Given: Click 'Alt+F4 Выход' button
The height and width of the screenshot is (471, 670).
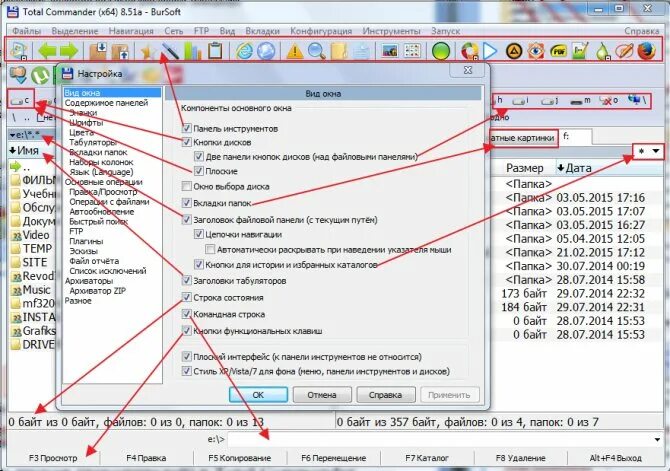Looking at the screenshot, I should 615,458.
